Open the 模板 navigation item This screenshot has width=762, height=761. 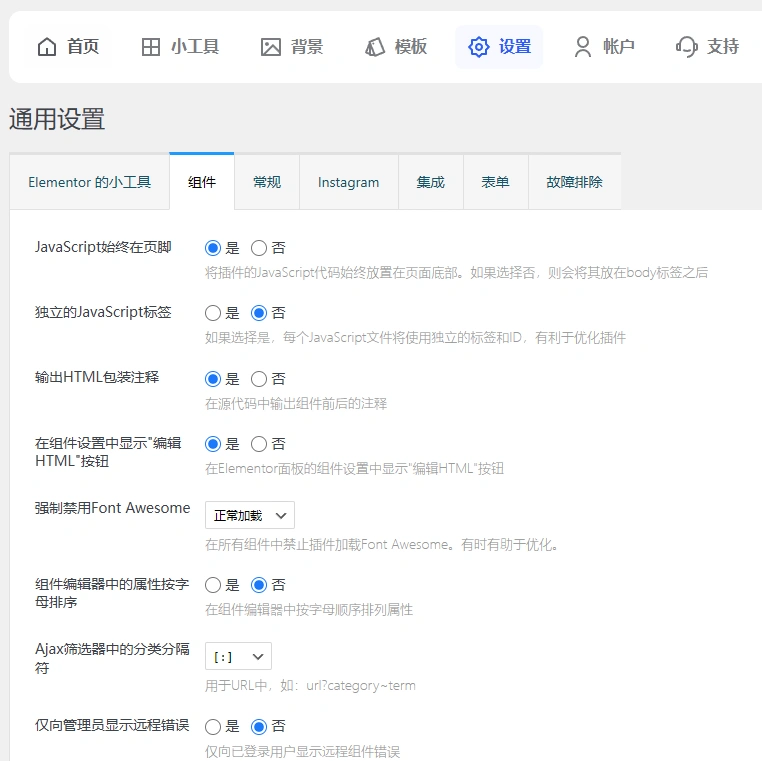[x=396, y=47]
